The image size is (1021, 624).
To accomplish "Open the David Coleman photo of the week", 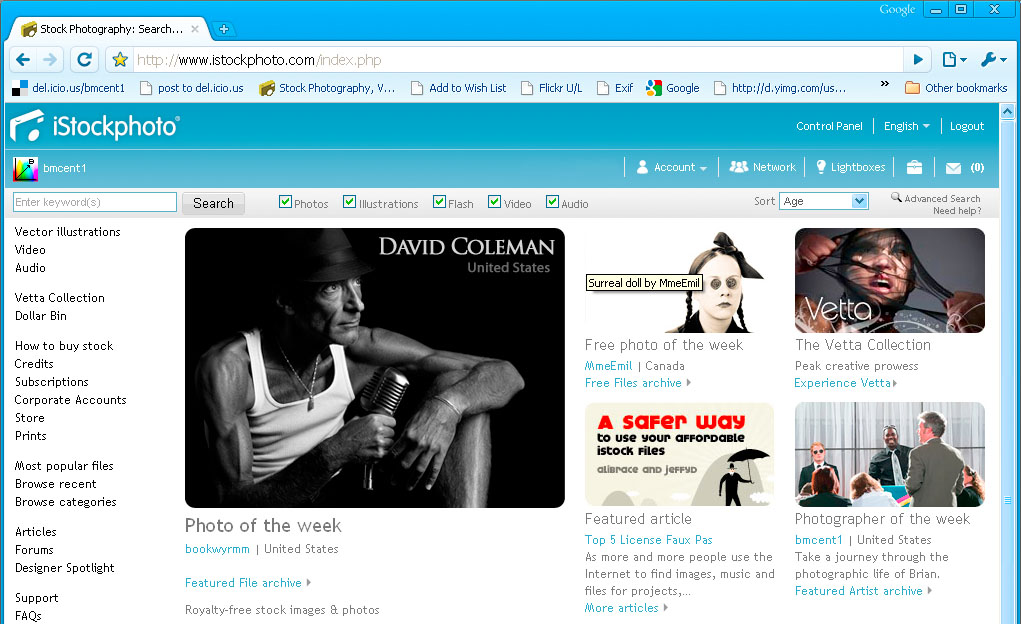I will click(x=374, y=368).
